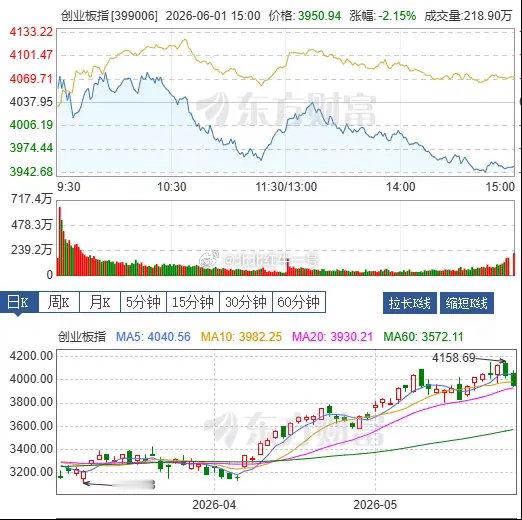Click the 14:00 time axis label
This screenshot has width=522, height=520.
coord(401,187)
